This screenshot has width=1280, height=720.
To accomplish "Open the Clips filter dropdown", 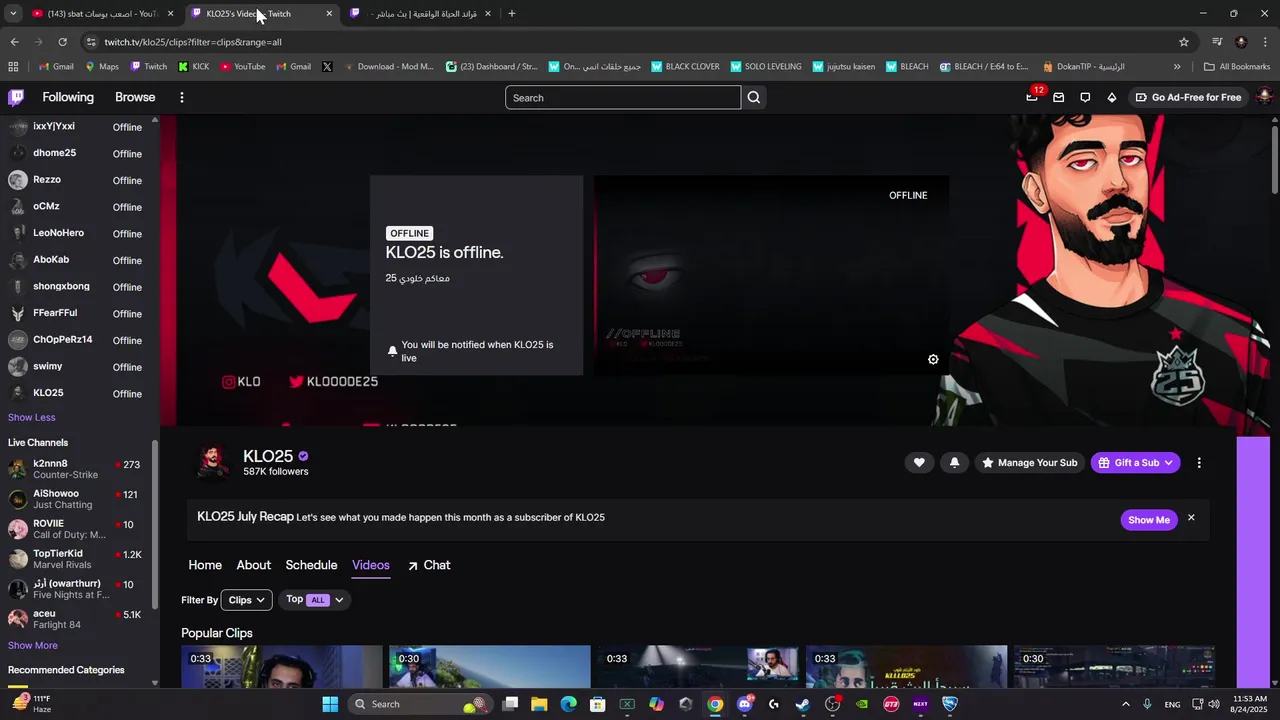I will 246,600.
